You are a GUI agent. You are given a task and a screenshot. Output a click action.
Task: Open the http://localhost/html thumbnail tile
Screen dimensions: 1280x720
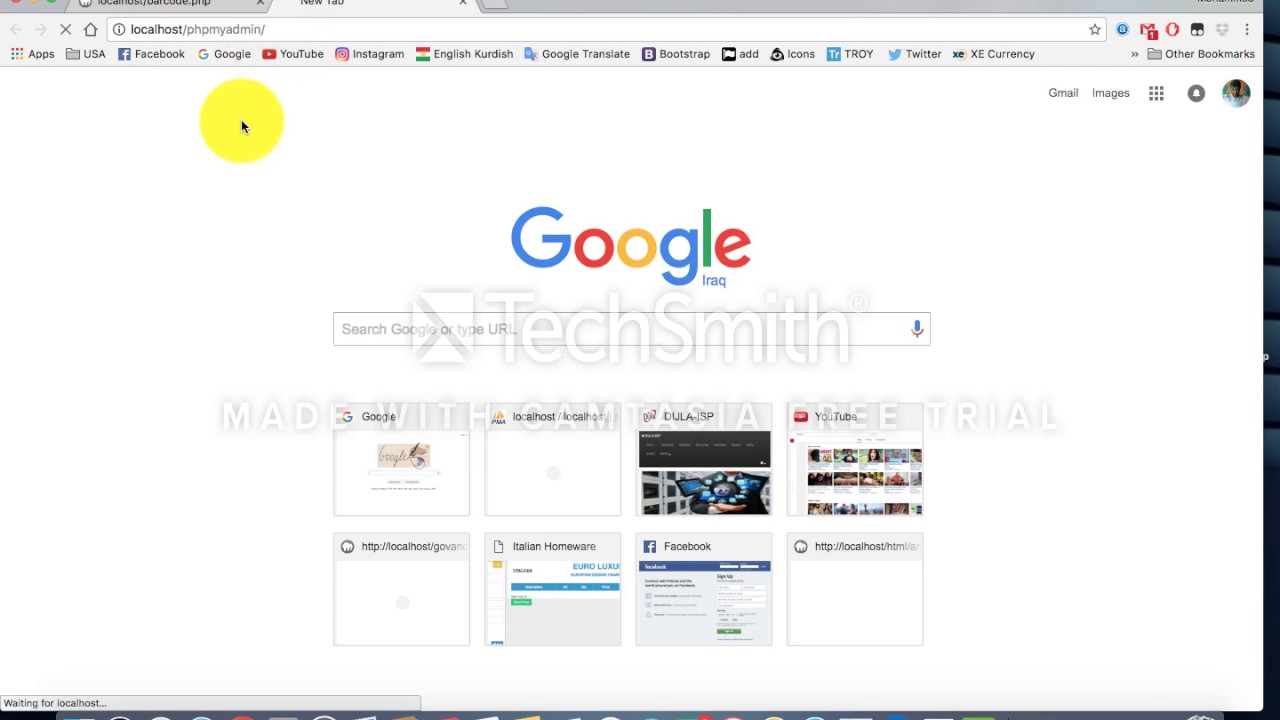click(x=855, y=590)
